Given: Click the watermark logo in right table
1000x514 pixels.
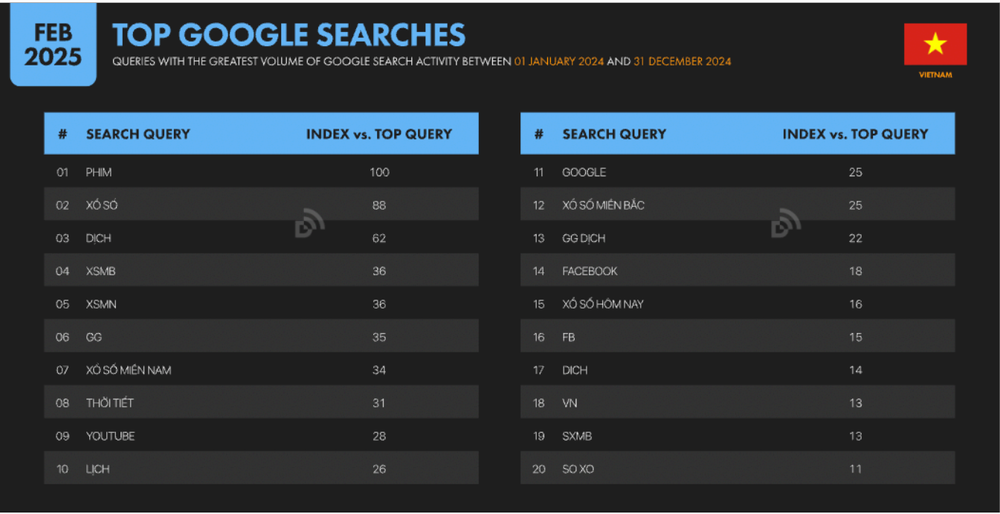Looking at the screenshot, I should coord(786,222).
